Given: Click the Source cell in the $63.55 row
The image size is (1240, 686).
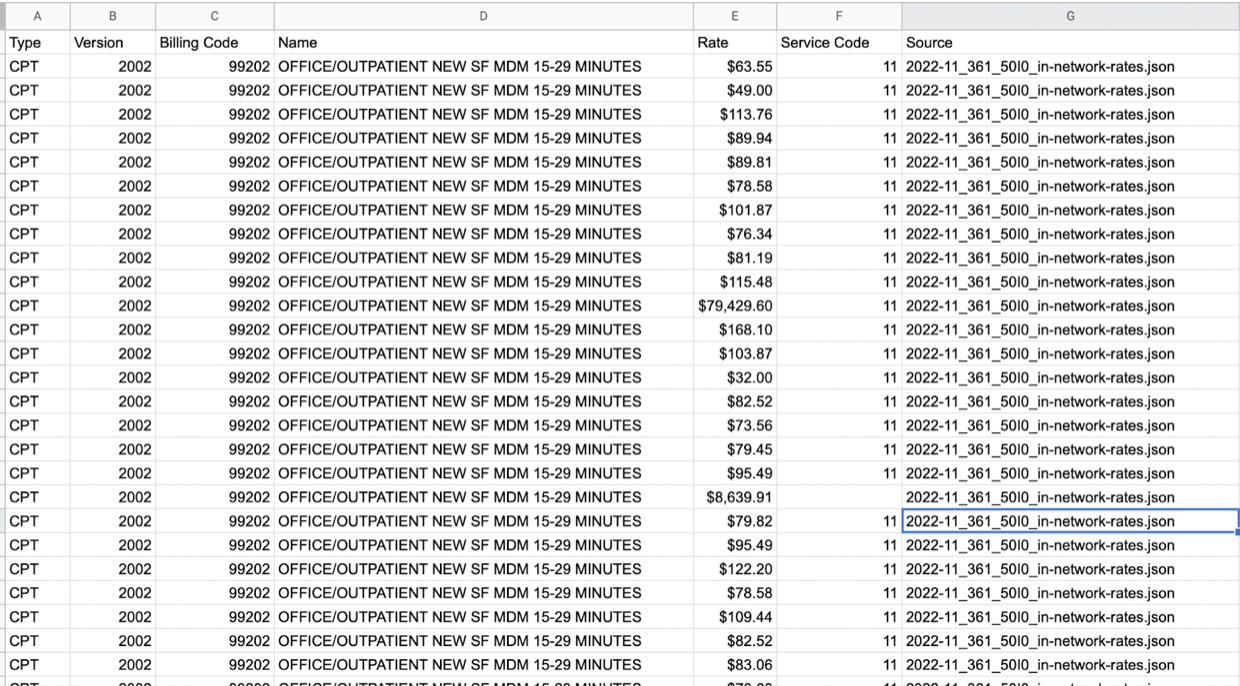Looking at the screenshot, I should (x=1070, y=67).
